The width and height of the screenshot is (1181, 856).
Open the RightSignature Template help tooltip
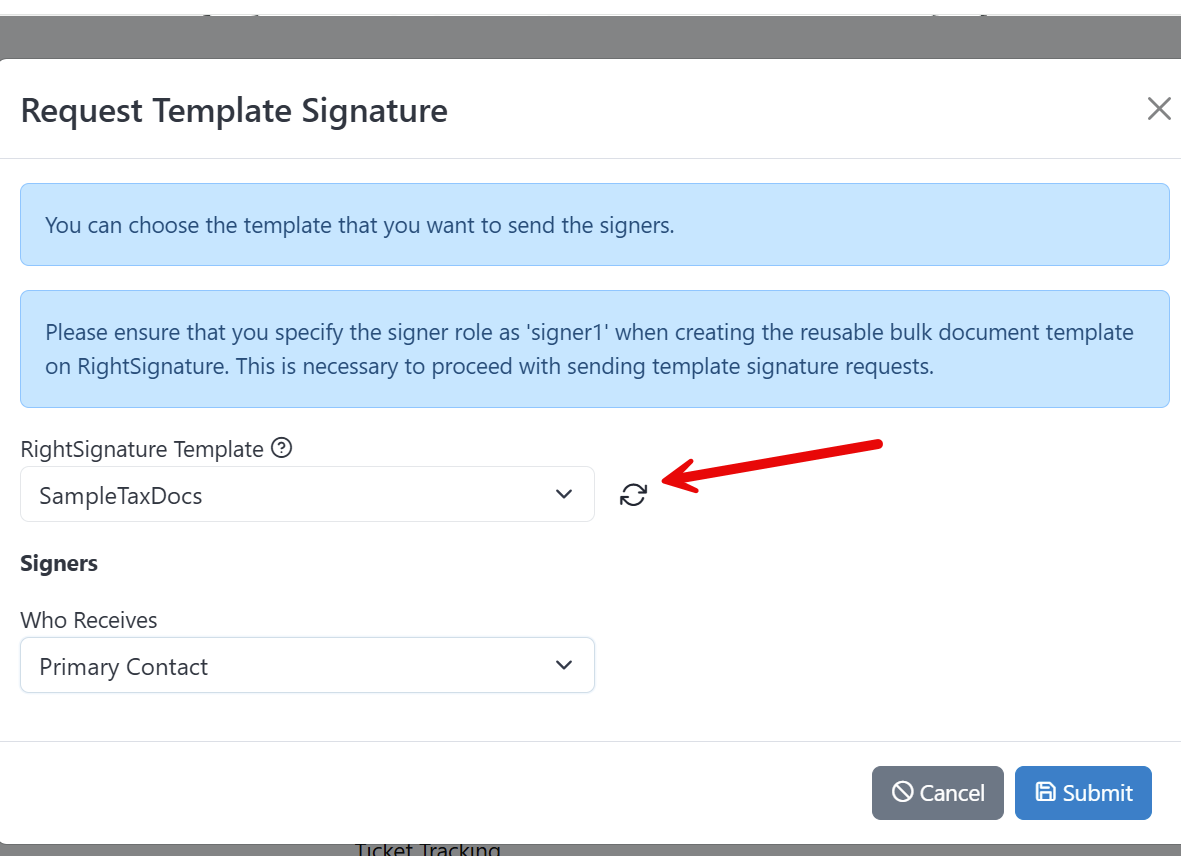(281, 448)
